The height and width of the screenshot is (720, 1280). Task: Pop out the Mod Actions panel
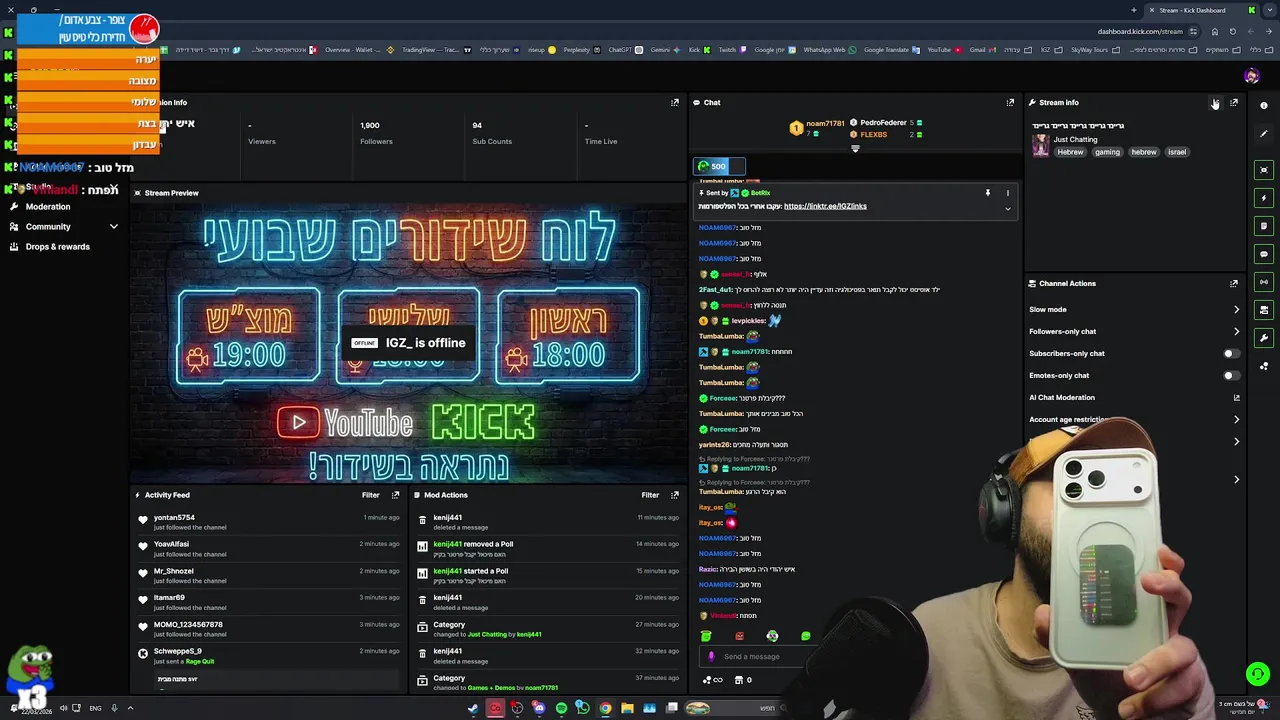(675, 495)
